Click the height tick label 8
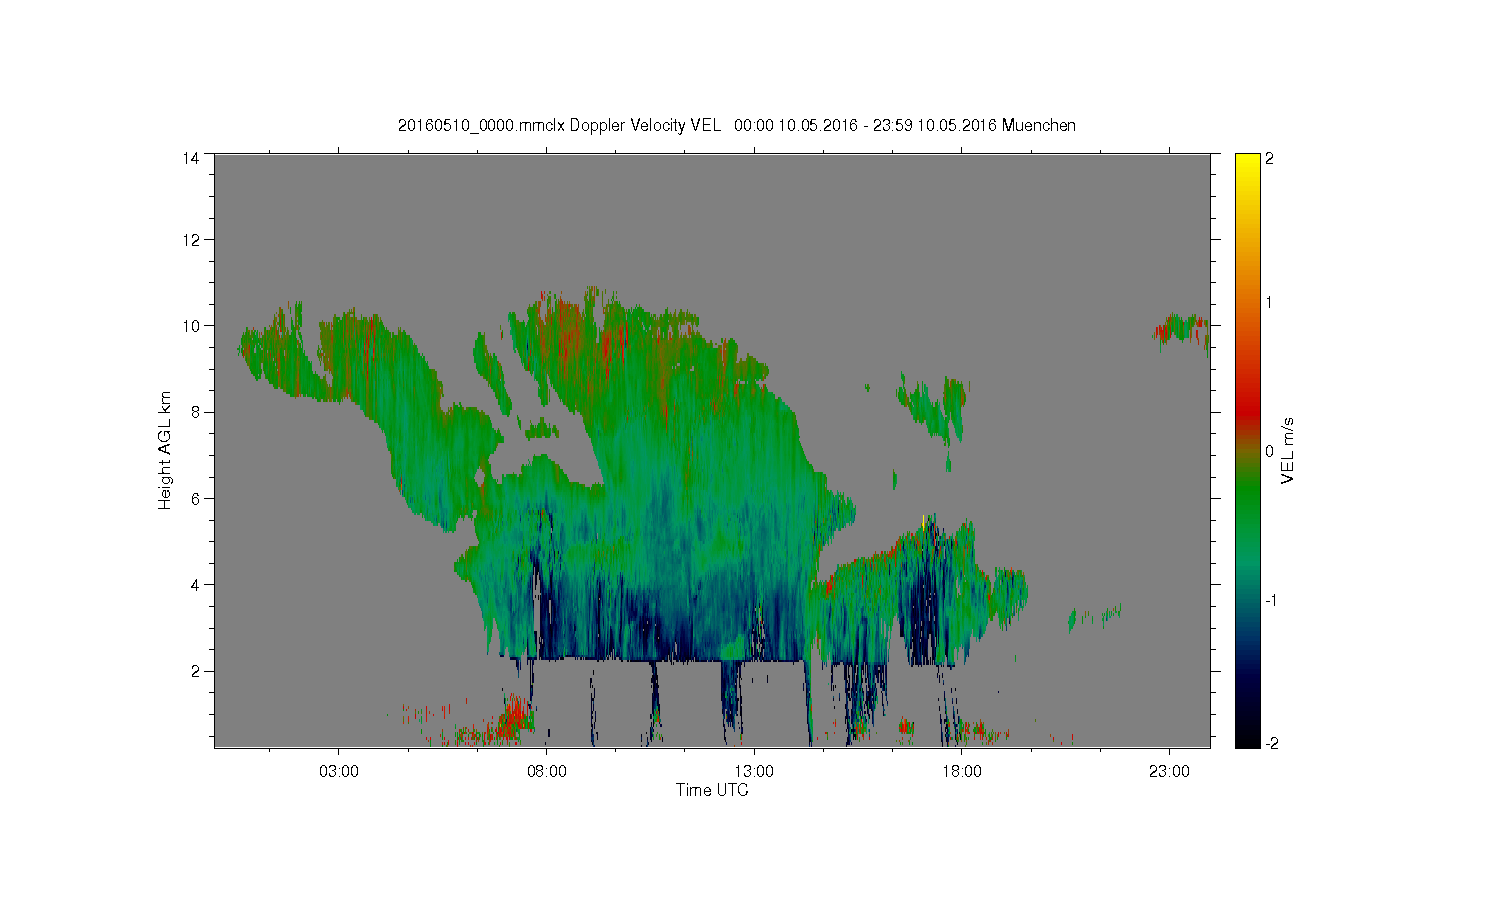 [x=196, y=412]
